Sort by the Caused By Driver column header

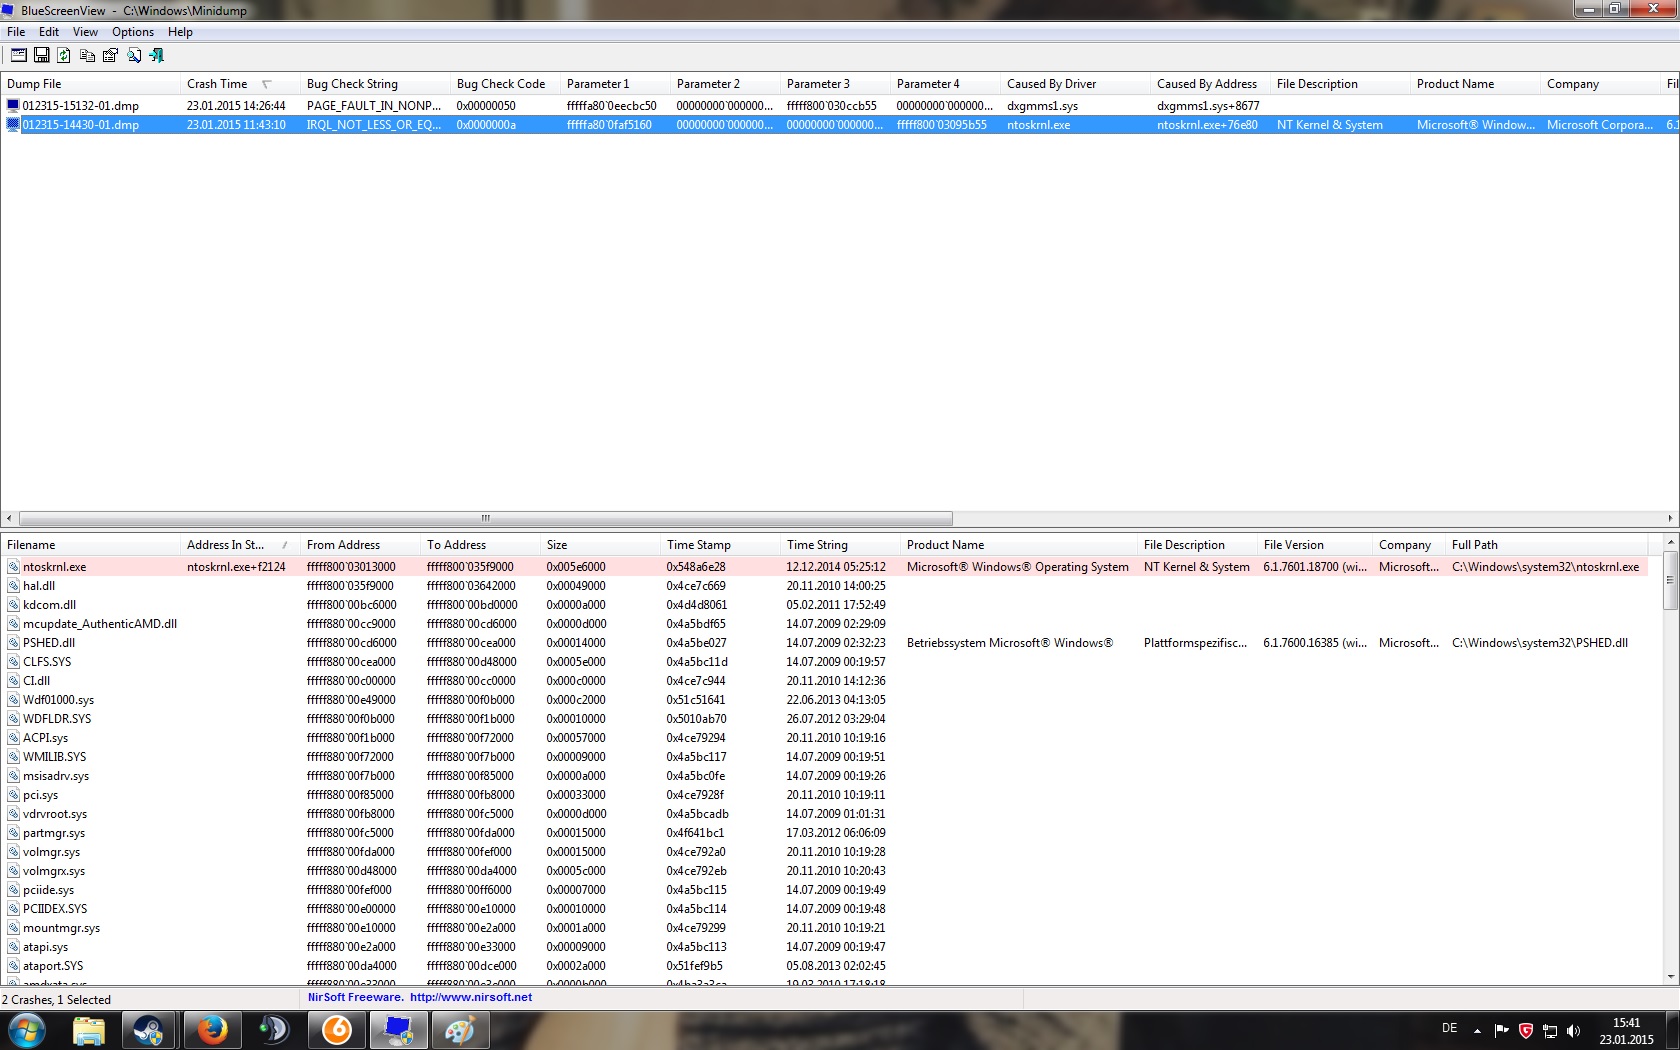(x=1075, y=84)
